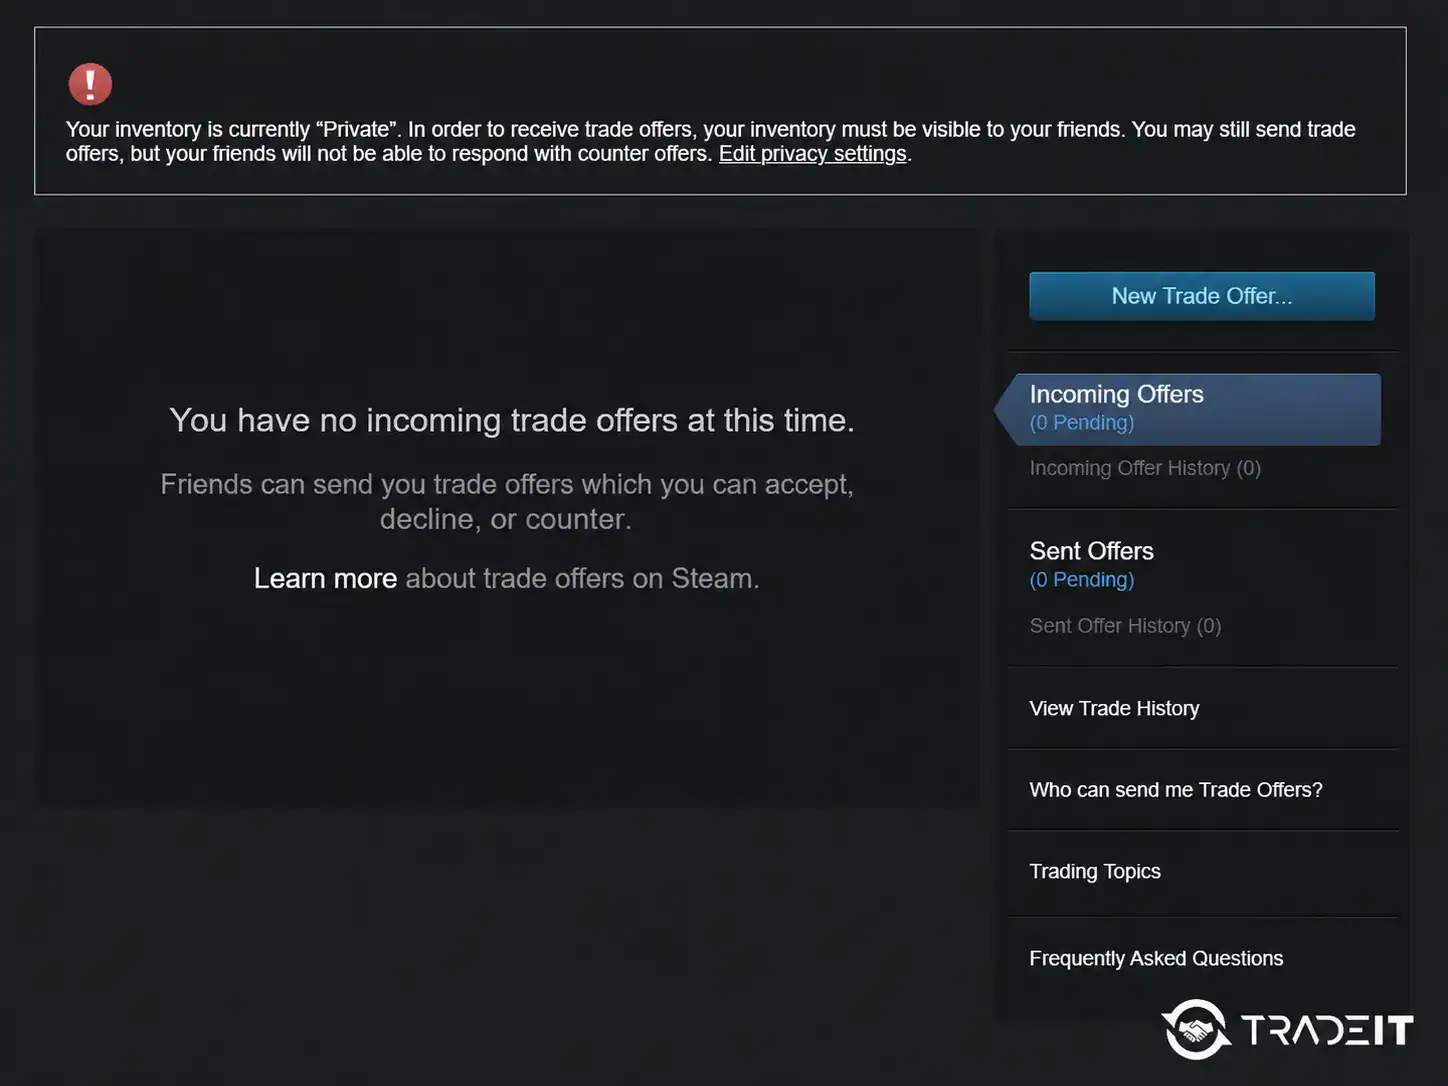The width and height of the screenshot is (1448, 1086).
Task: Go to Trading Topics
Action: 1095,871
